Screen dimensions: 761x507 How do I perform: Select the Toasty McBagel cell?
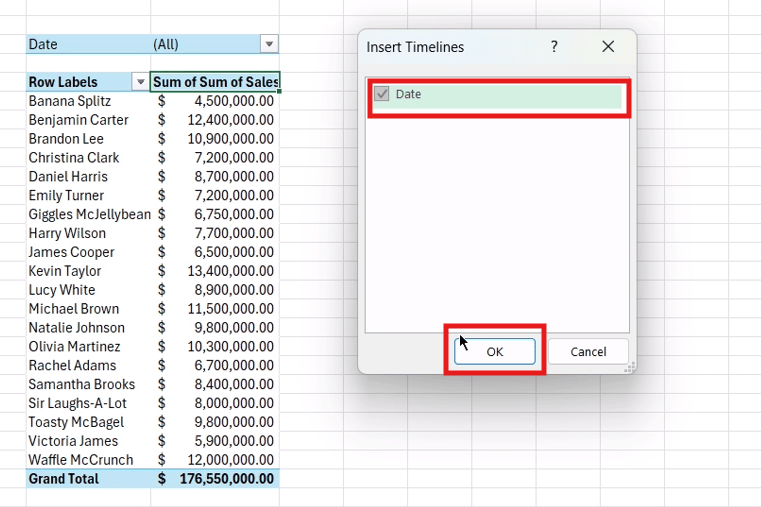(x=88, y=423)
